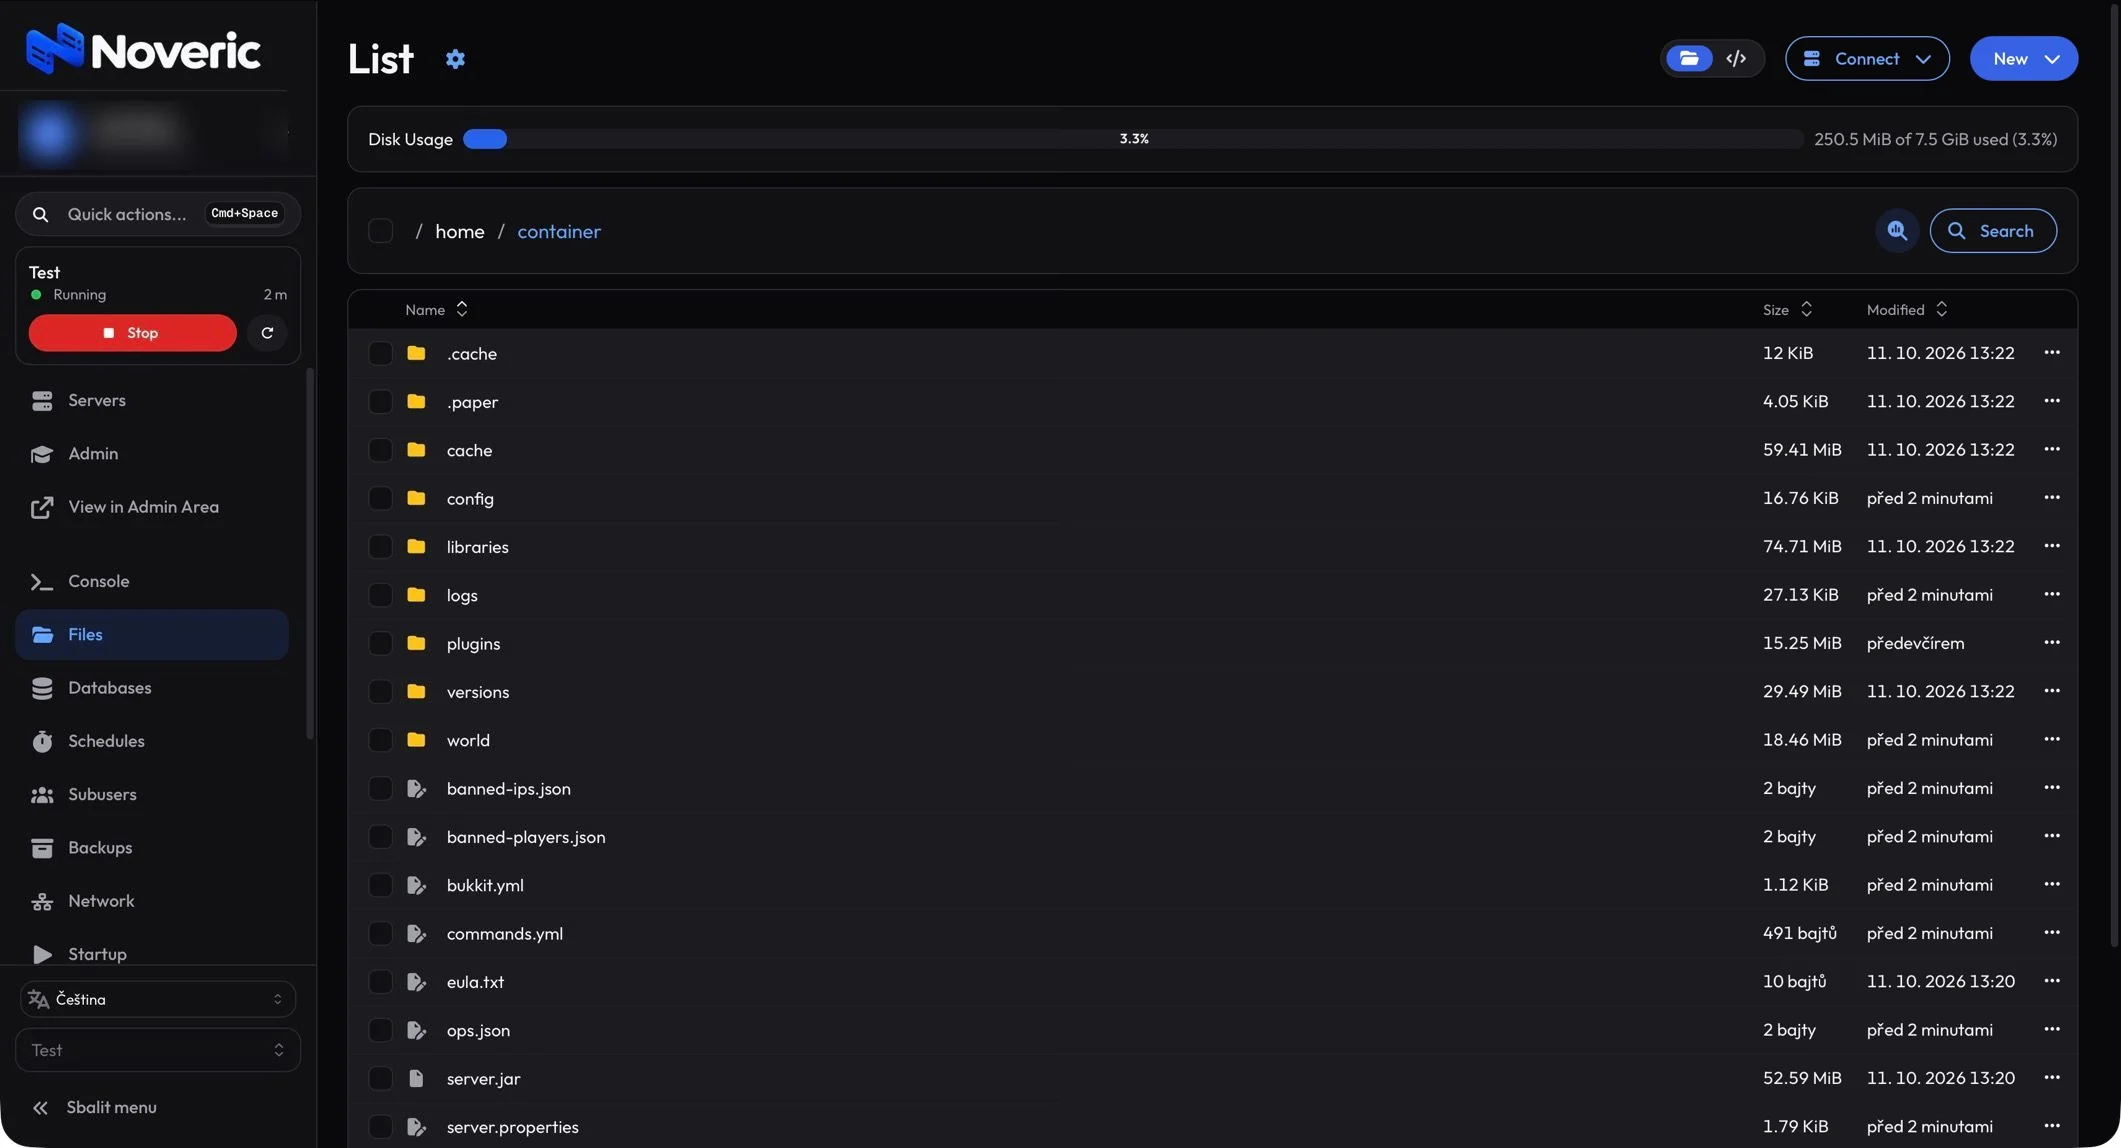Click the versions folder icon
This screenshot has width=2121, height=1148.
(416, 691)
